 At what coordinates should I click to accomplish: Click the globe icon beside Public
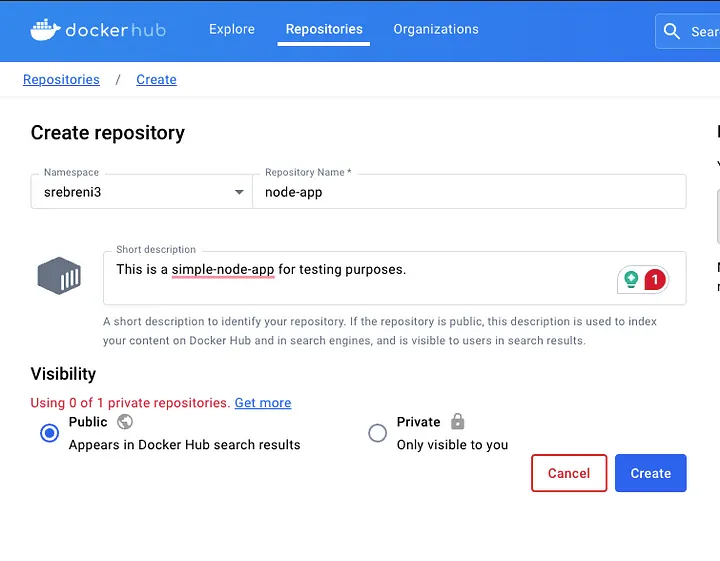(125, 422)
